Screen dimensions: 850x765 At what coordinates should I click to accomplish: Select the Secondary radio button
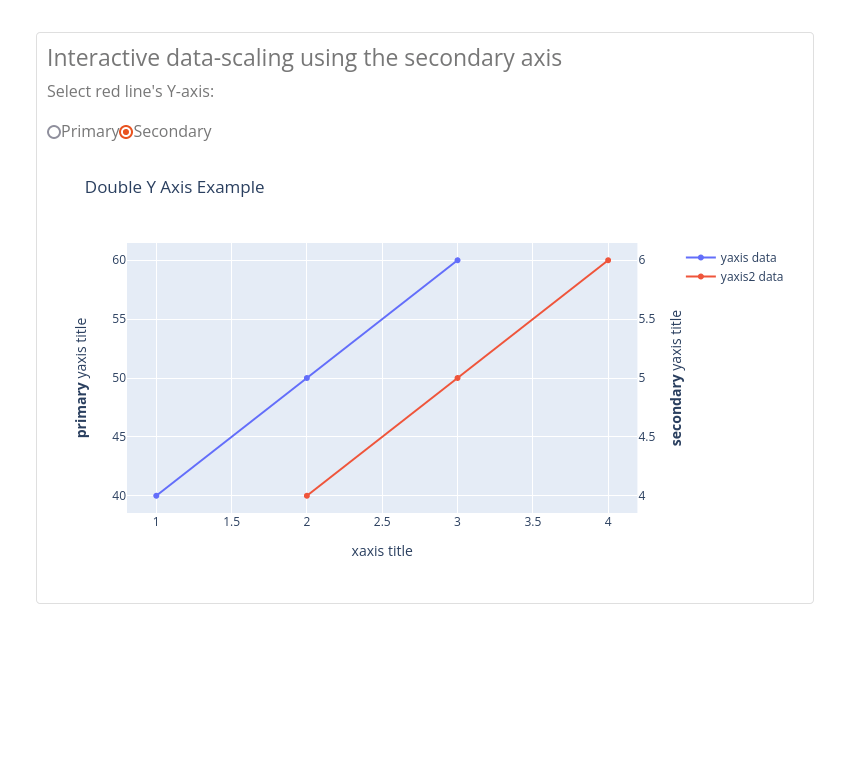coord(126,132)
